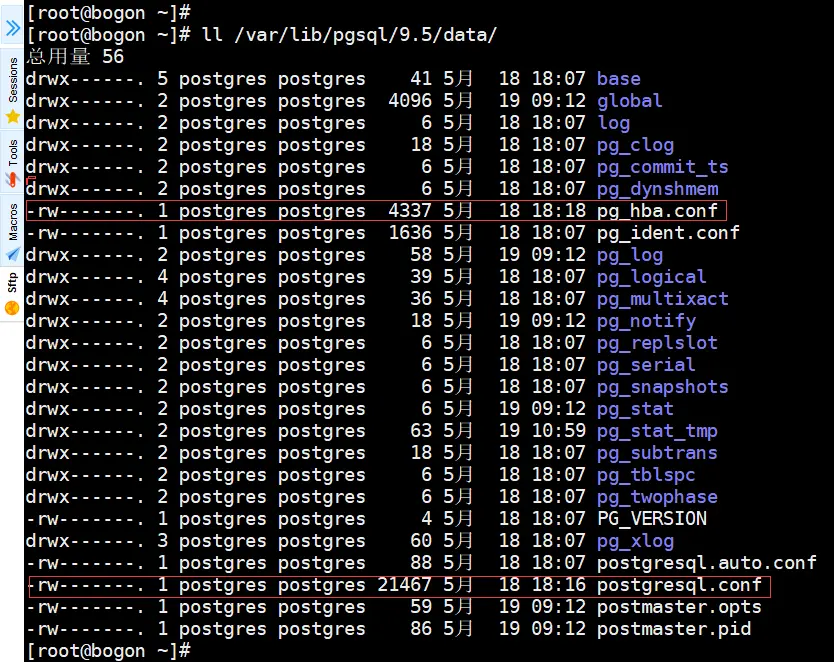Select the 'pg_logical' directory name
The height and width of the screenshot is (662, 834).
(x=652, y=277)
